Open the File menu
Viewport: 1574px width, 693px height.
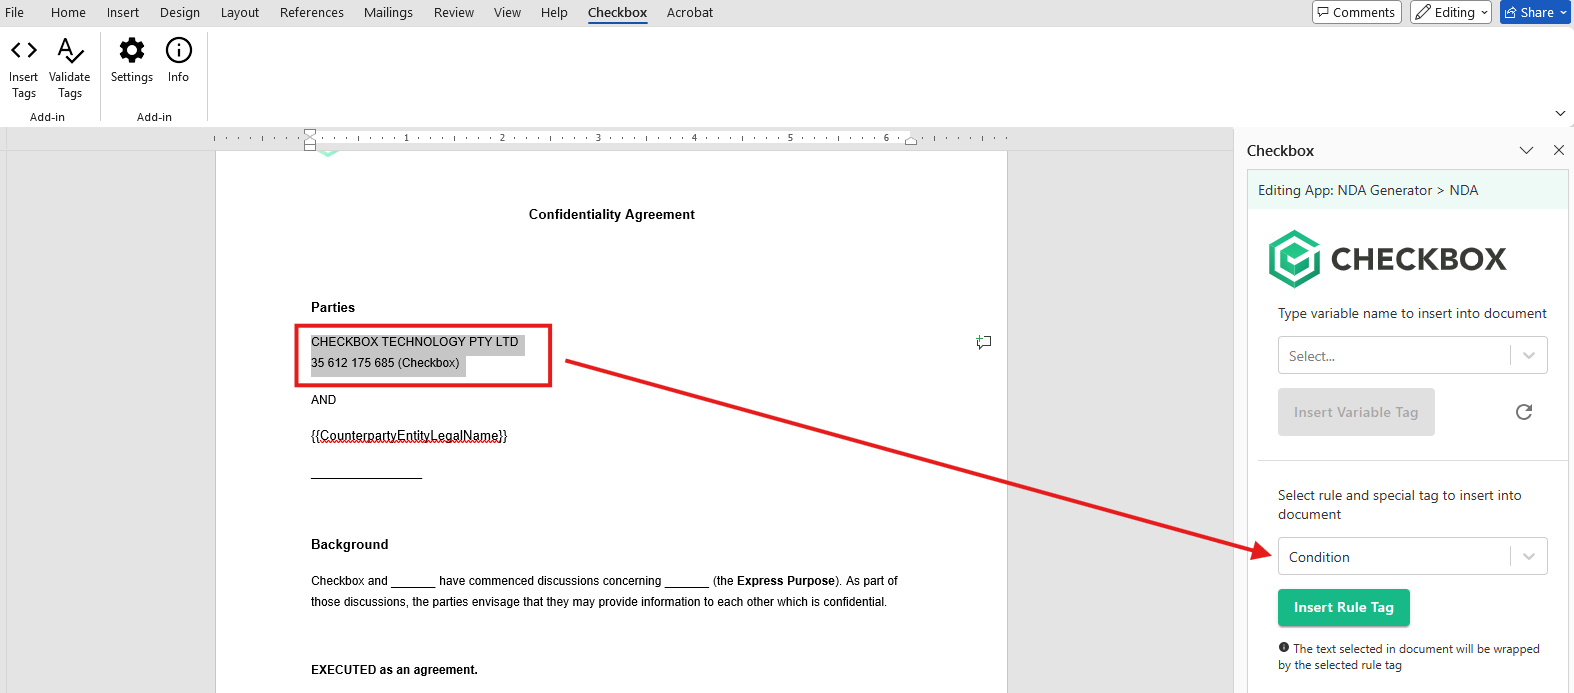tap(15, 12)
